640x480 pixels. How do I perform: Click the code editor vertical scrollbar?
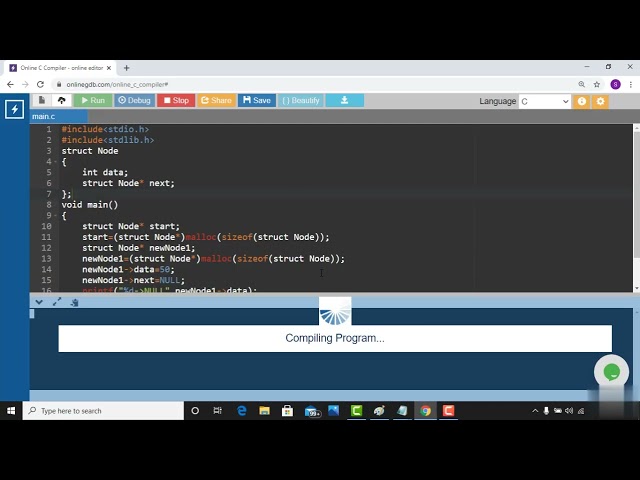tap(636, 194)
